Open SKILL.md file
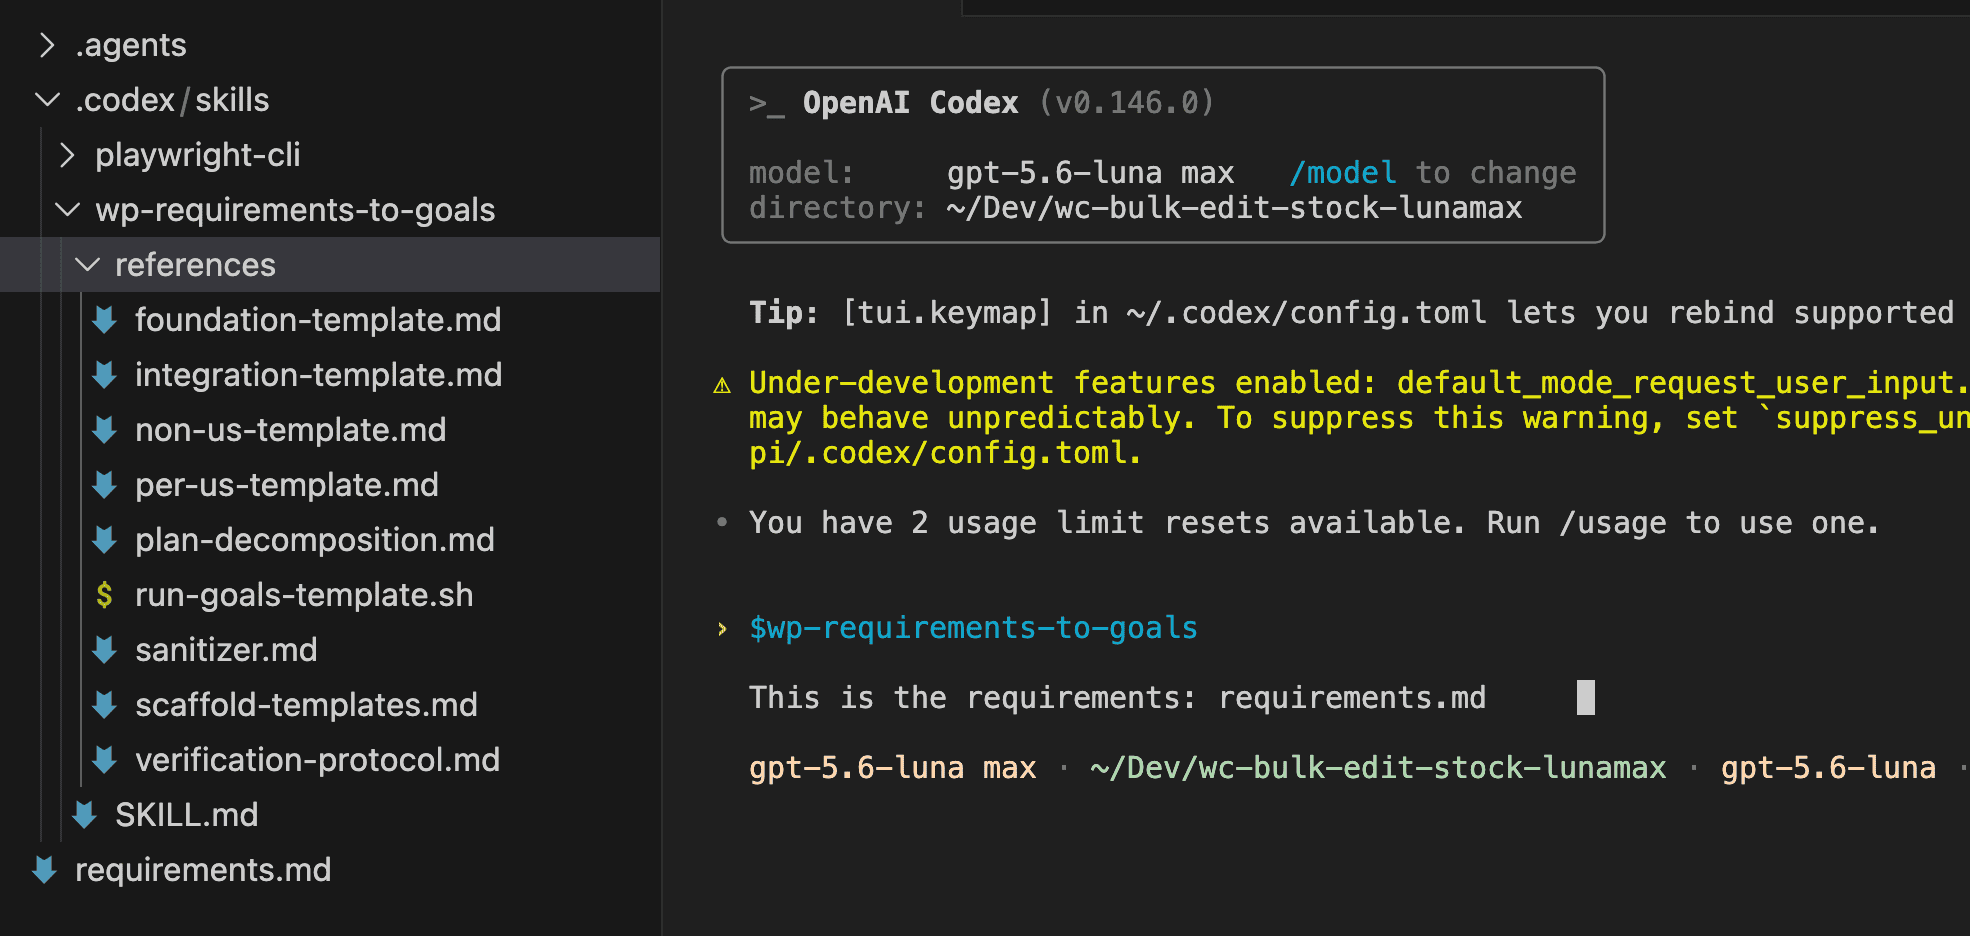Image resolution: width=1970 pixels, height=936 pixels. coord(186,815)
